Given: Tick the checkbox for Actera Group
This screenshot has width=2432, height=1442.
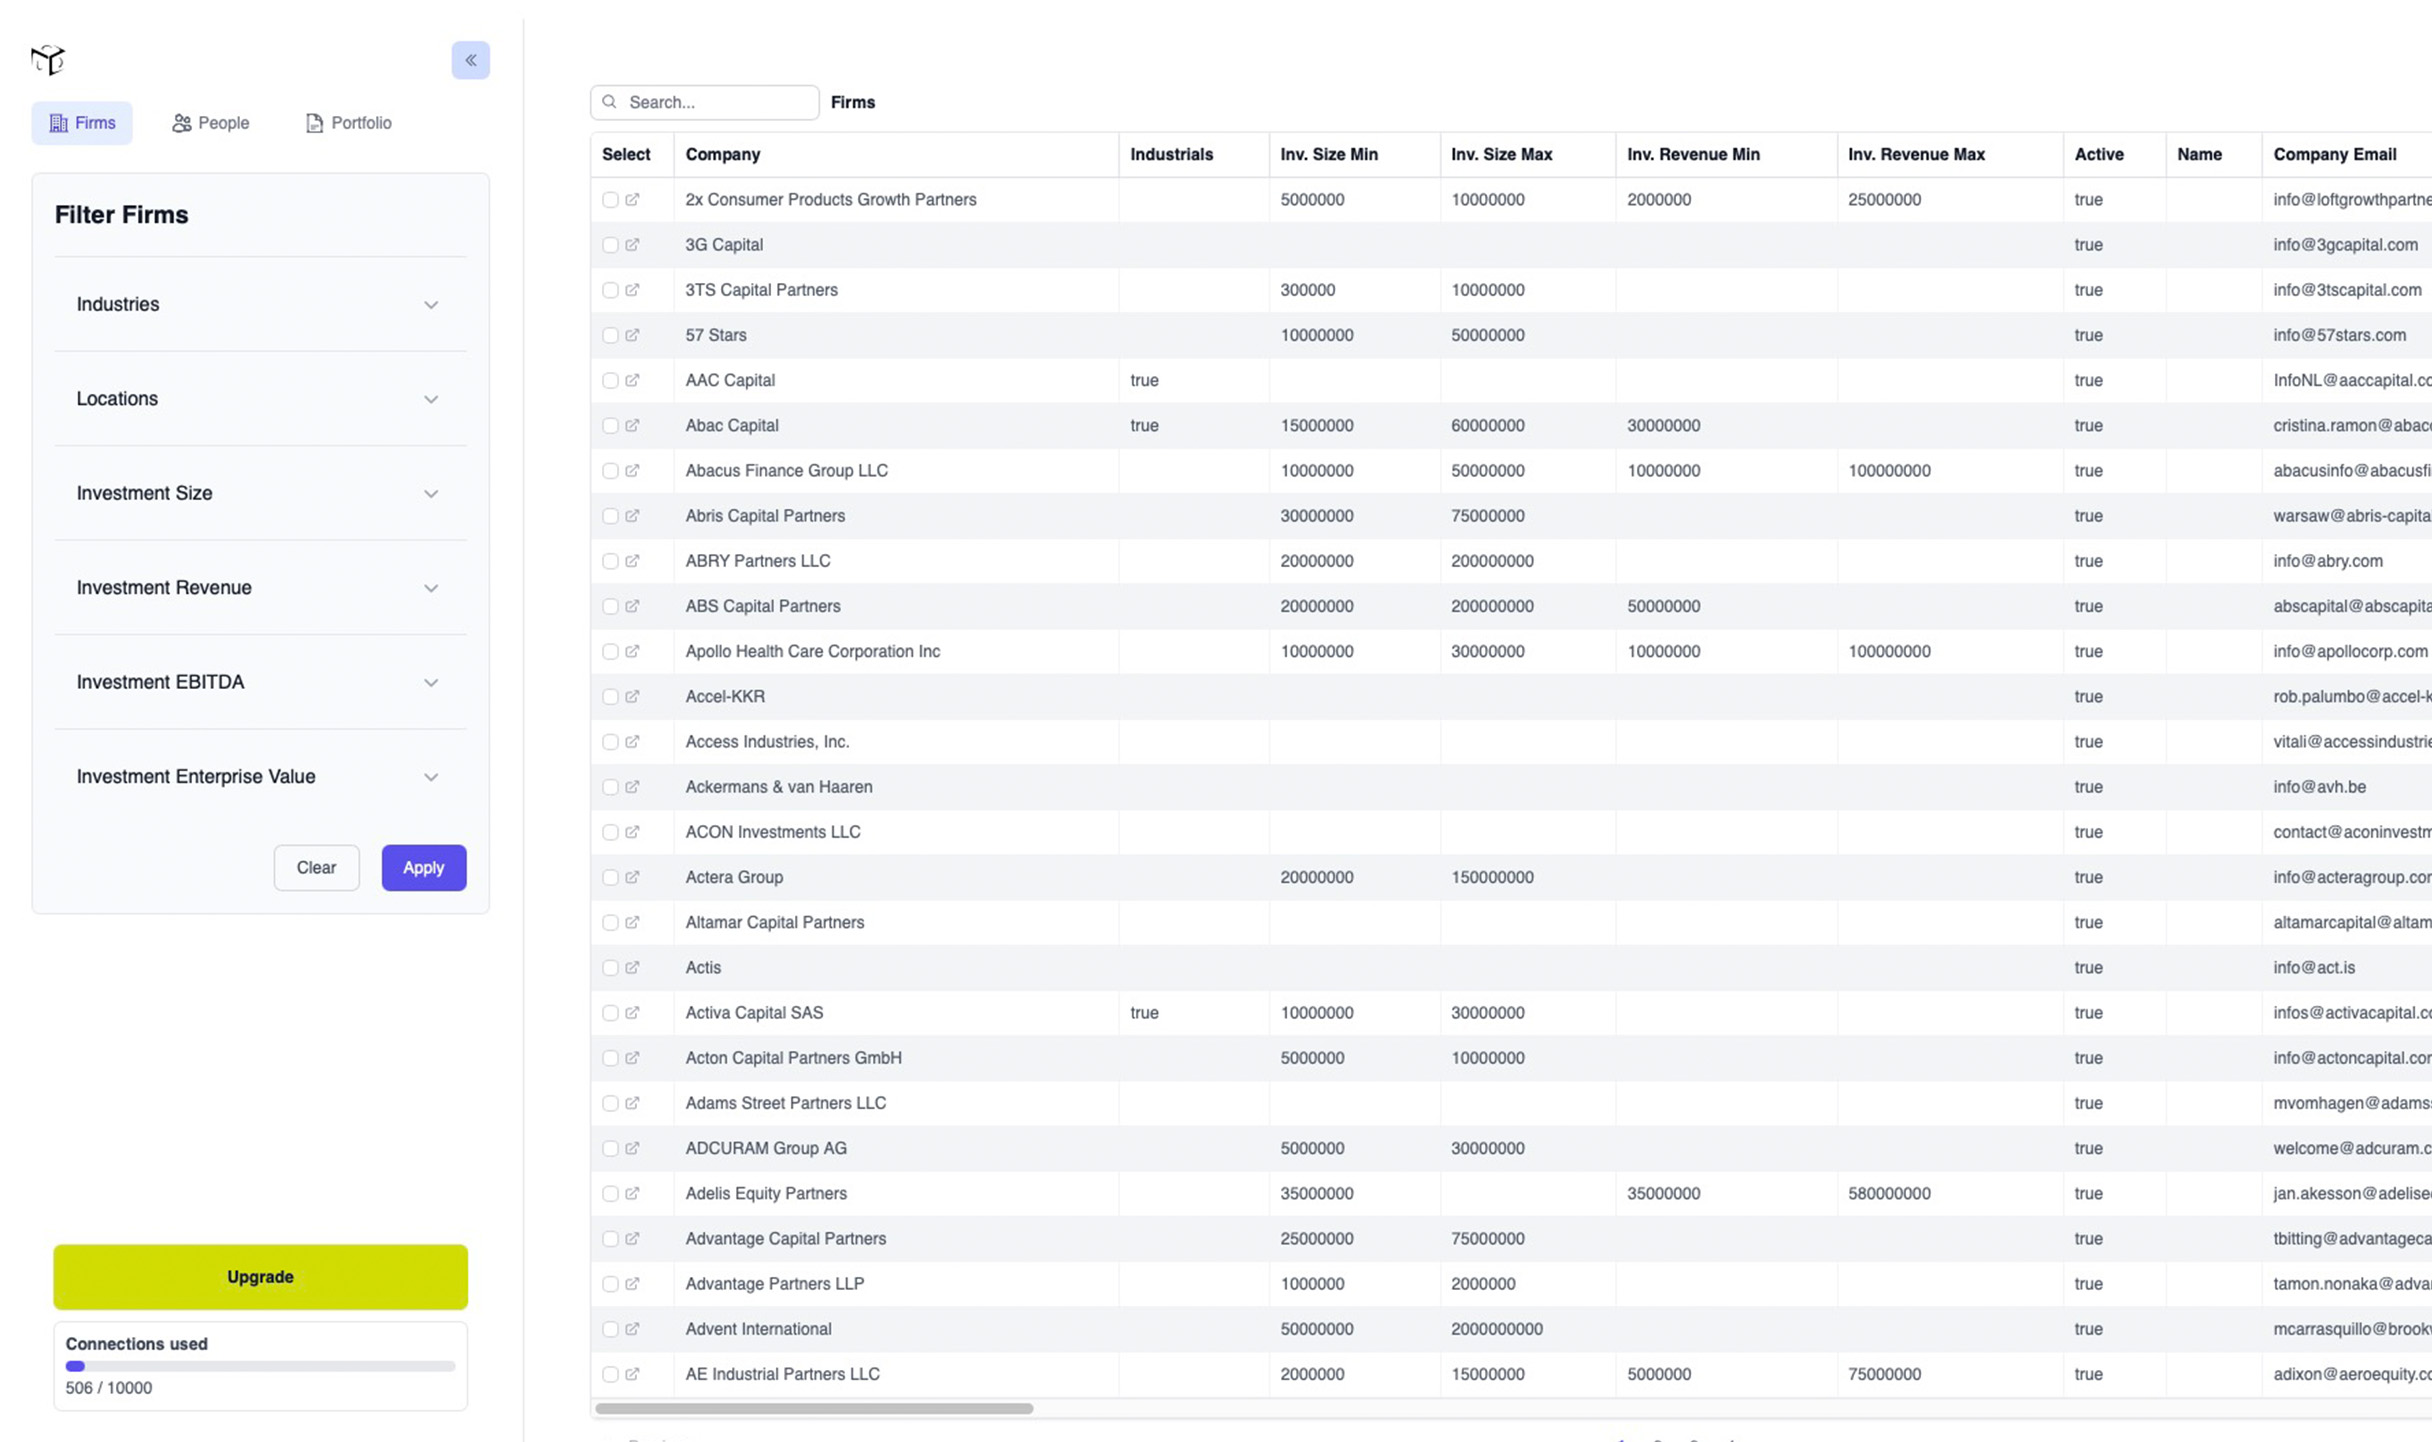Looking at the screenshot, I should point(610,877).
